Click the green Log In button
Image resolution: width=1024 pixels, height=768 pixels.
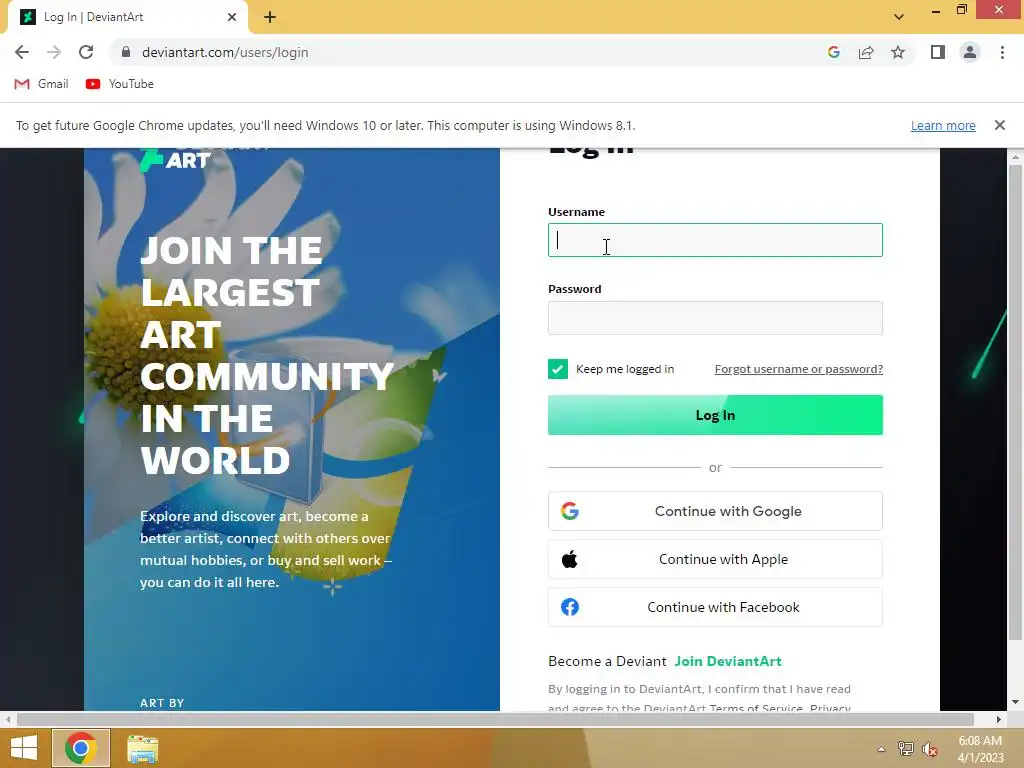715,415
